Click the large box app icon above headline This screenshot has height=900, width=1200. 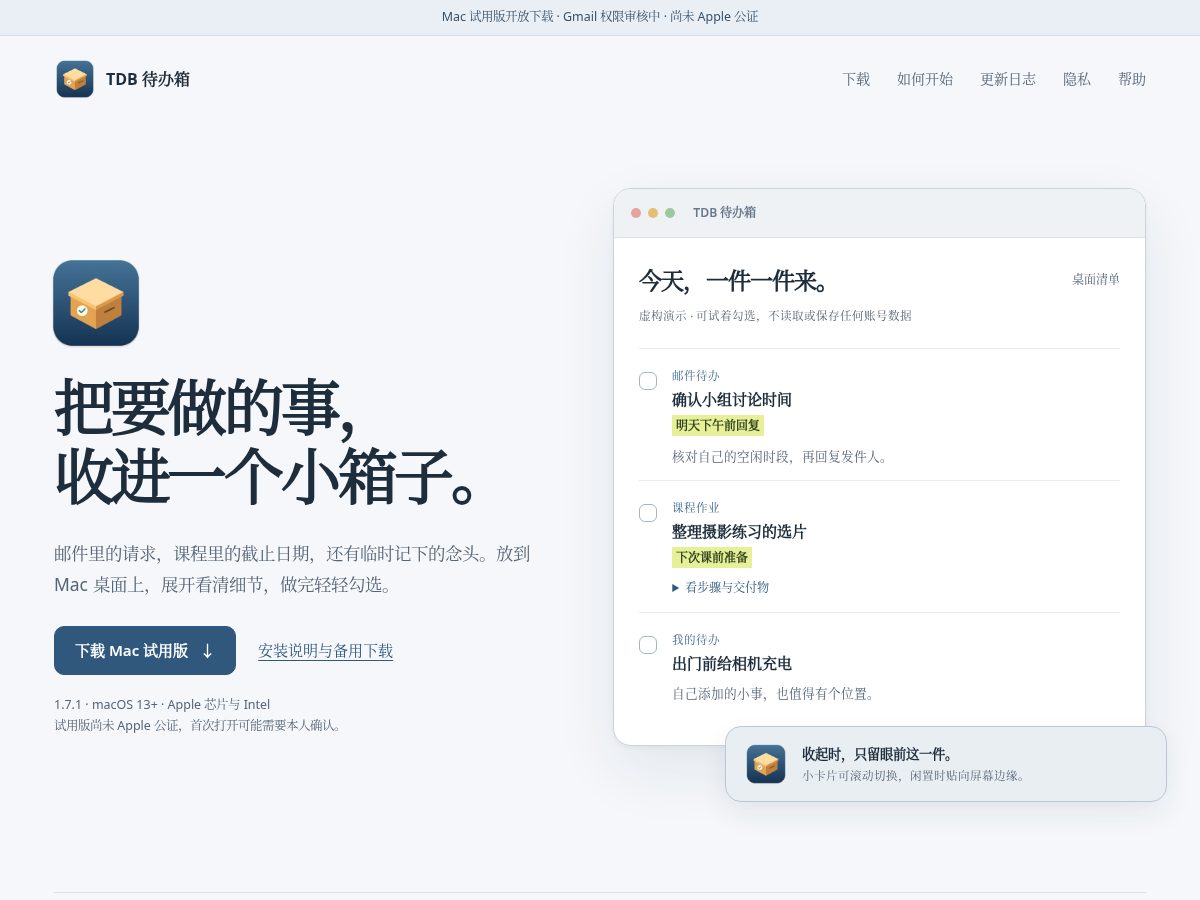coord(96,303)
